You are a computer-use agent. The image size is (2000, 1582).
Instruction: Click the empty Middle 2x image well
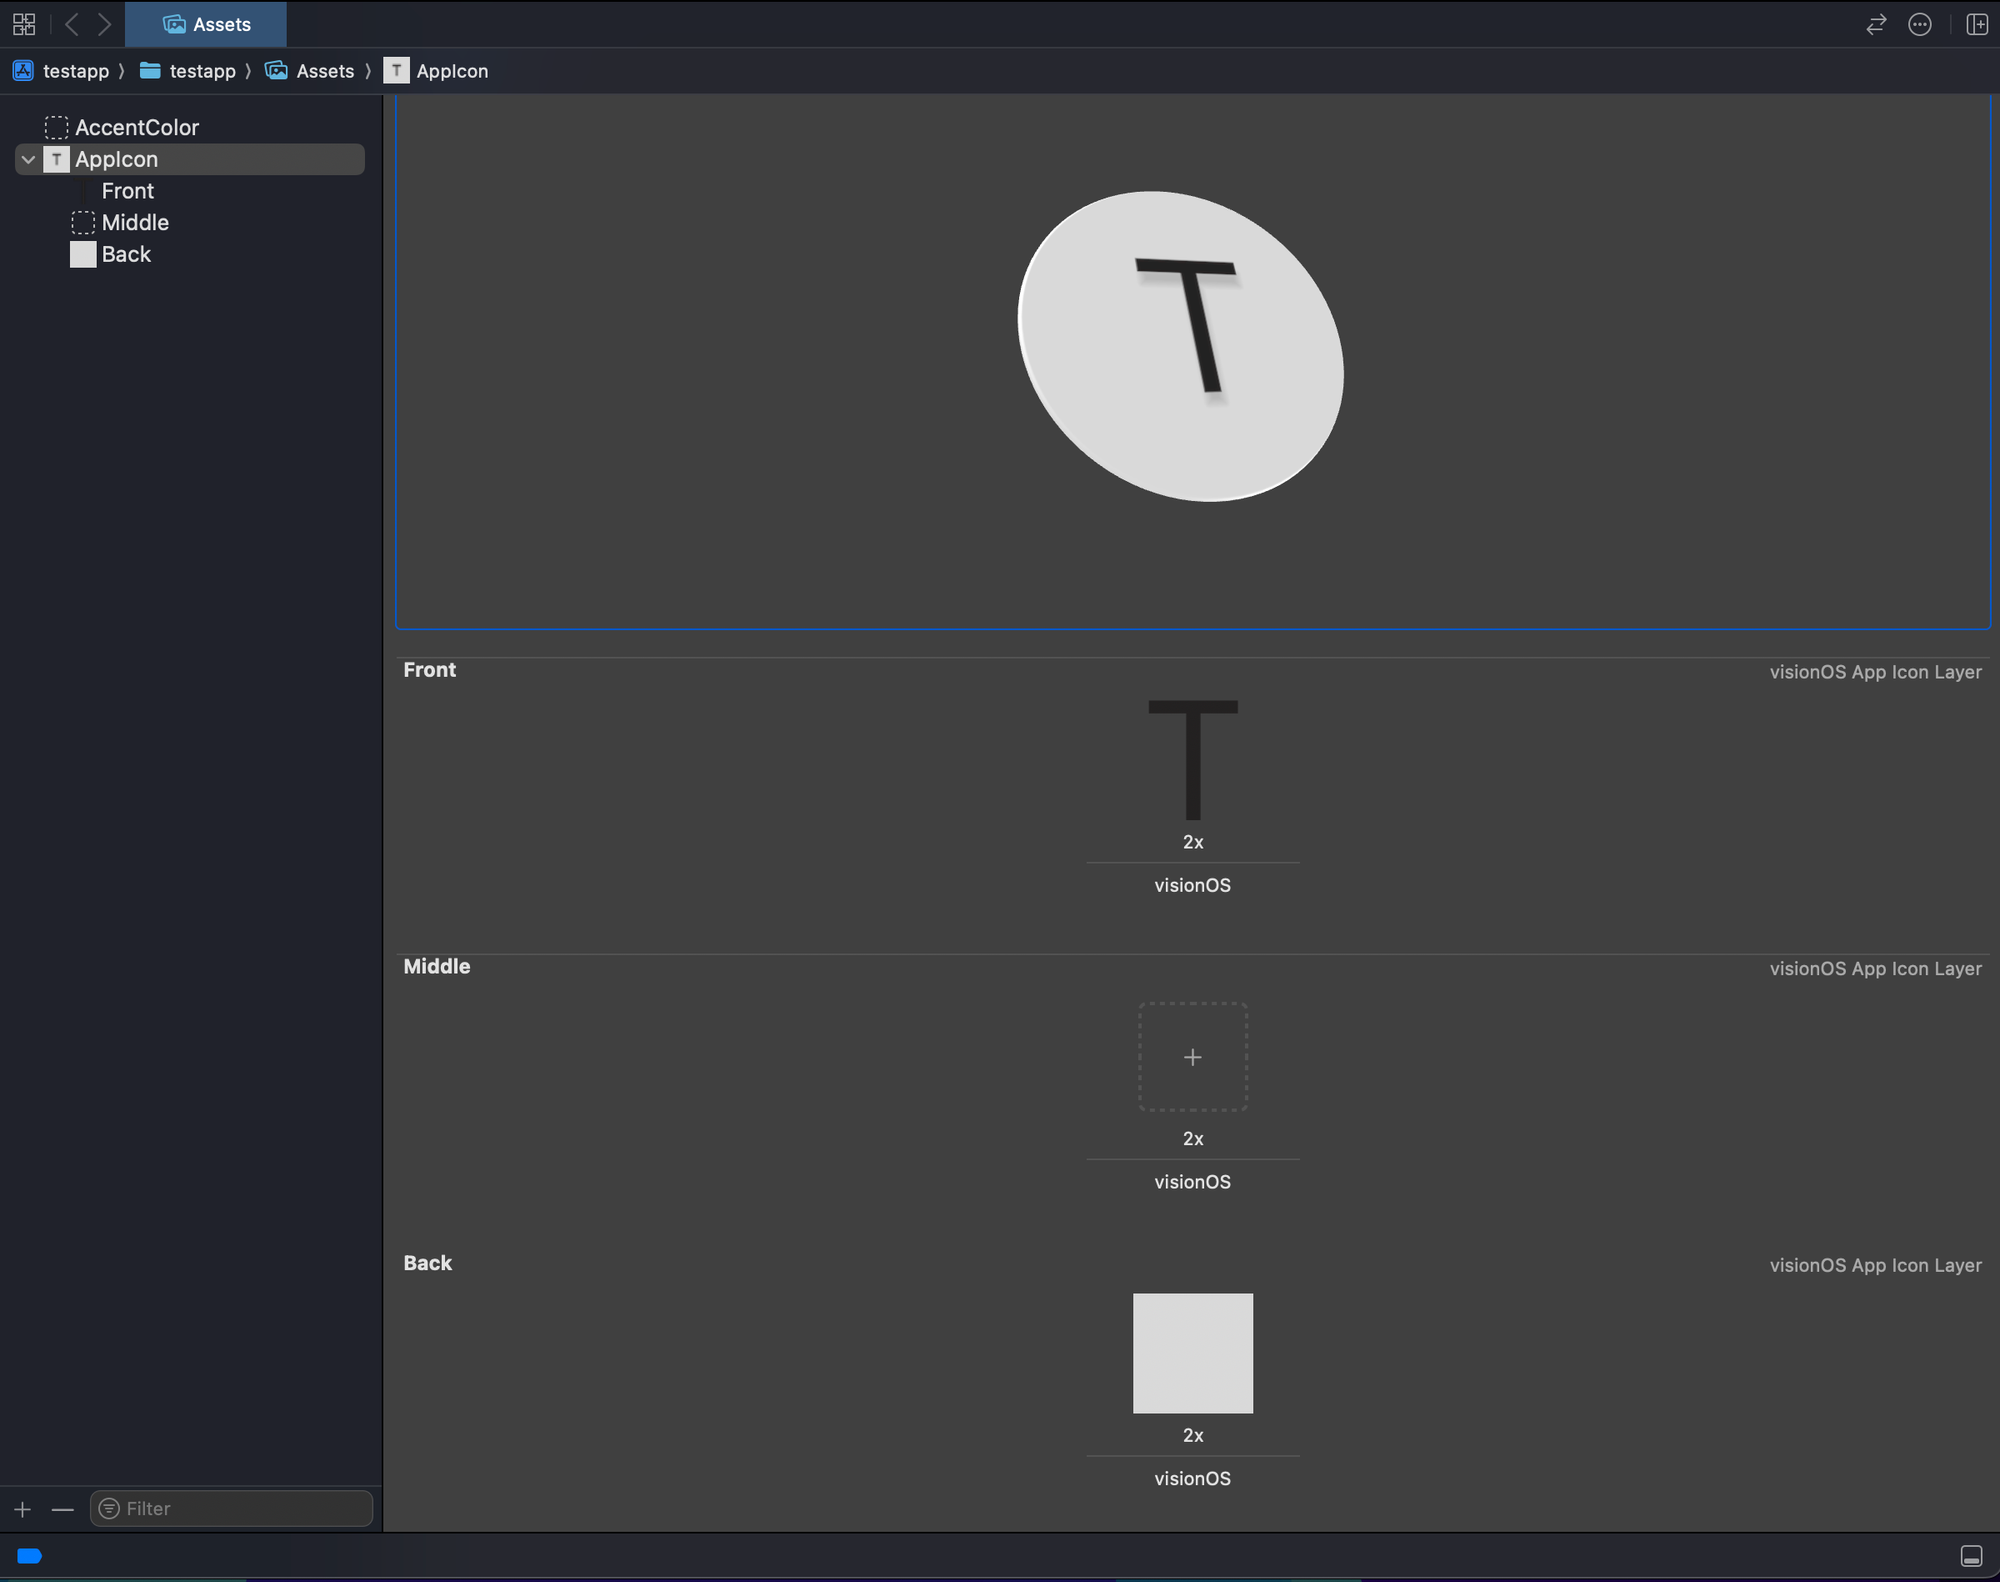pos(1192,1057)
